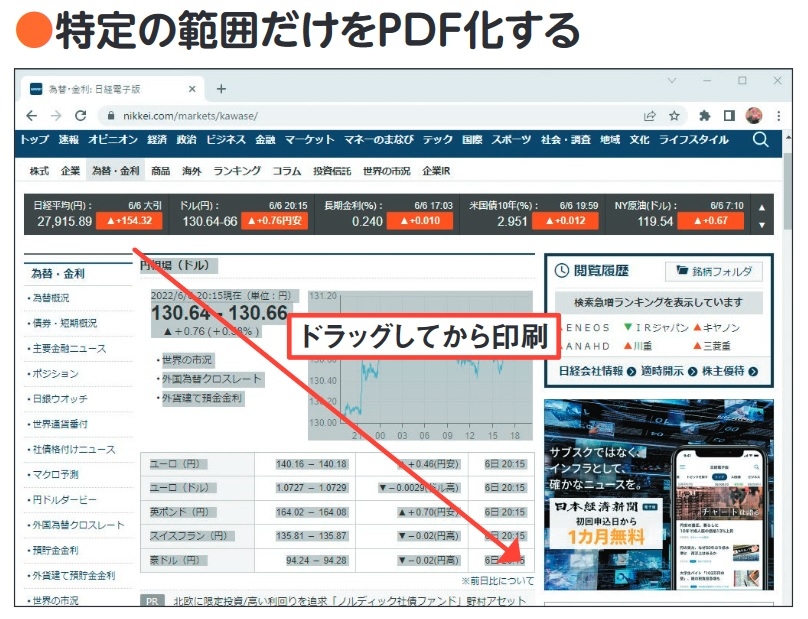Click 日経会社情報 arrow link
Image resolution: width=808 pixels, height=619 pixels.
pos(597,372)
